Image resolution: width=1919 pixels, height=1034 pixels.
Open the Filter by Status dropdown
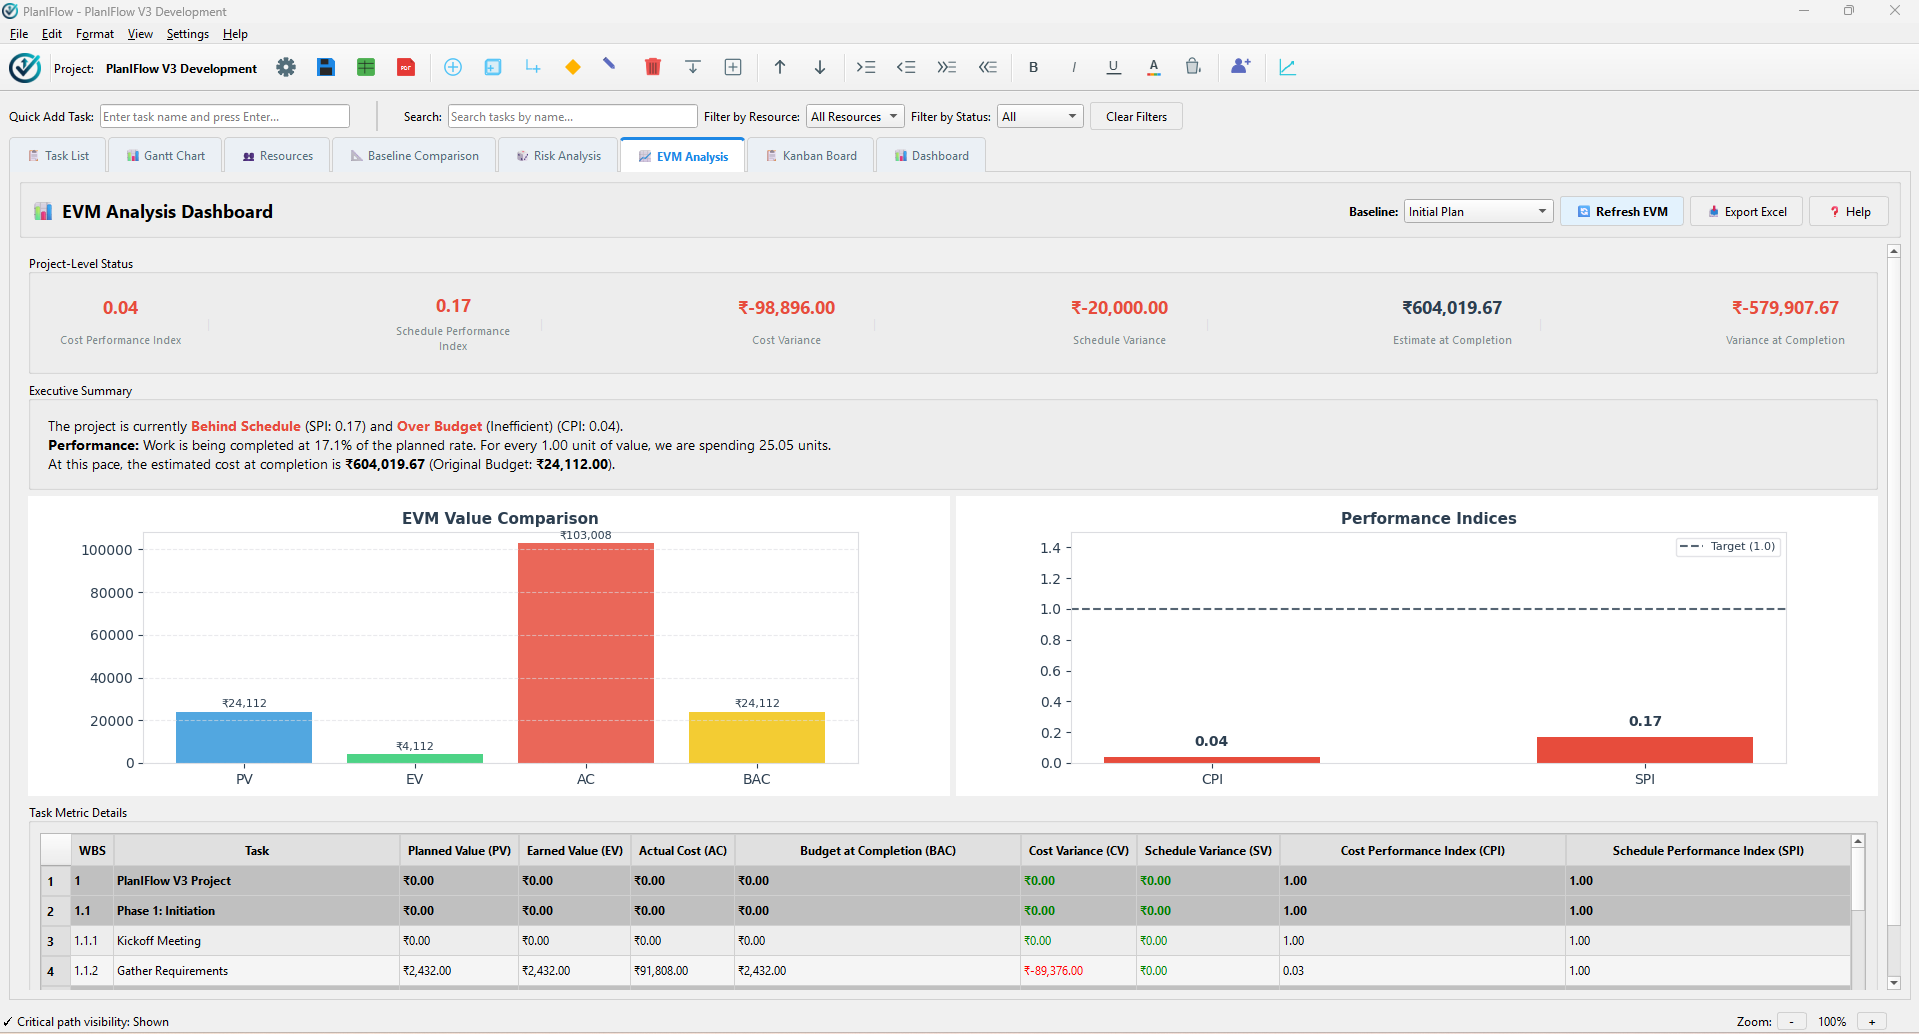1040,117
